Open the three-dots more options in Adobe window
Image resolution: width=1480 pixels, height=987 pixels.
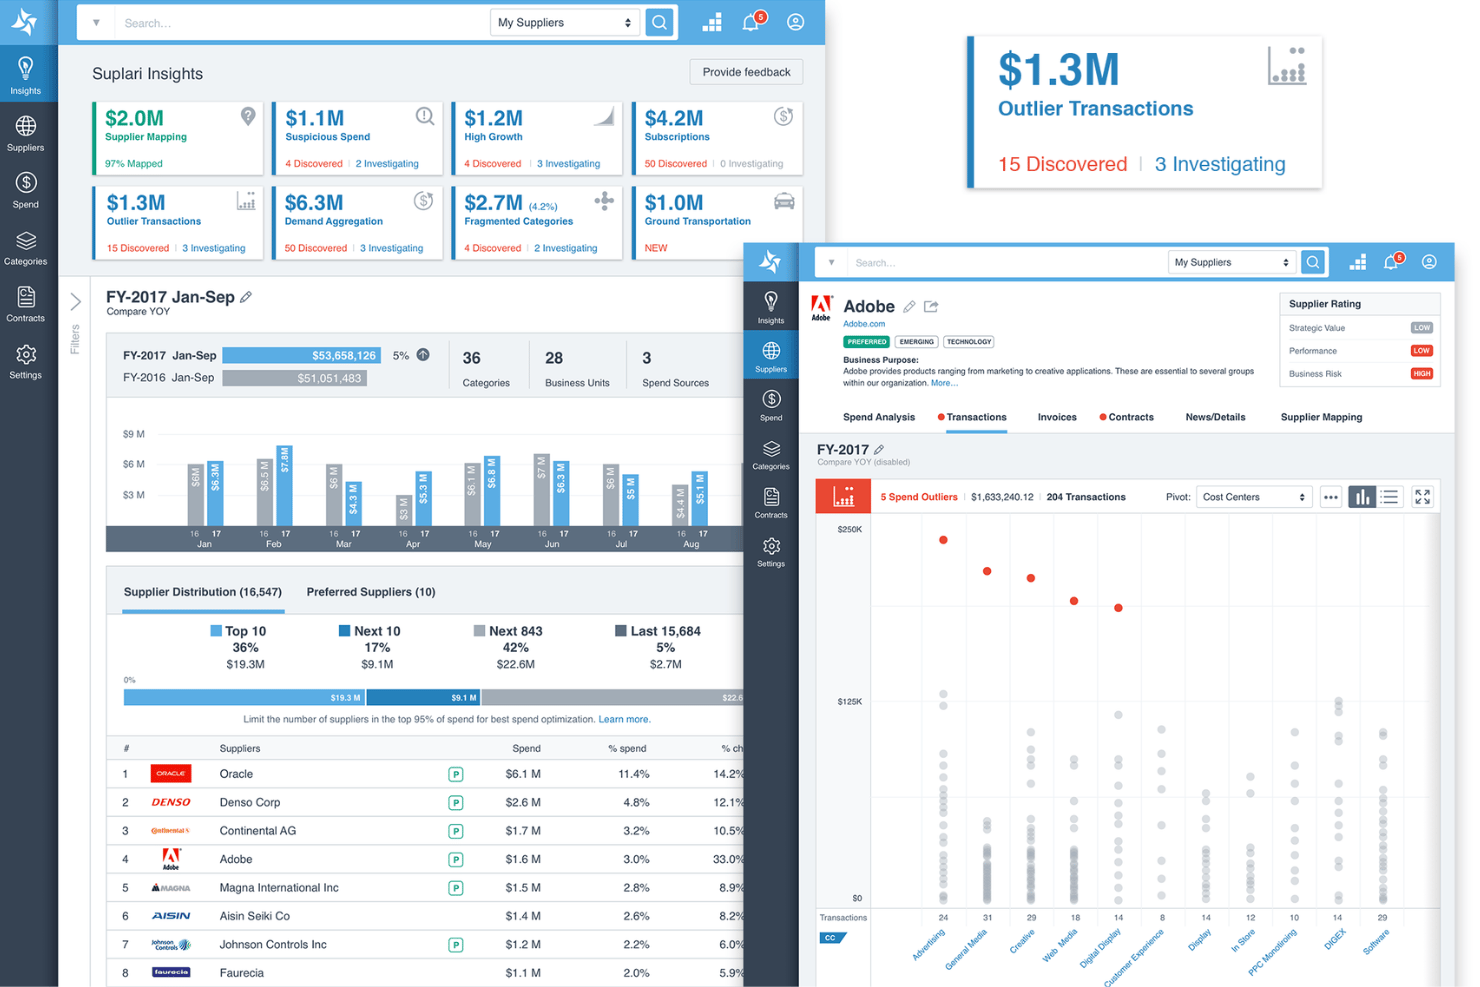coord(1330,497)
